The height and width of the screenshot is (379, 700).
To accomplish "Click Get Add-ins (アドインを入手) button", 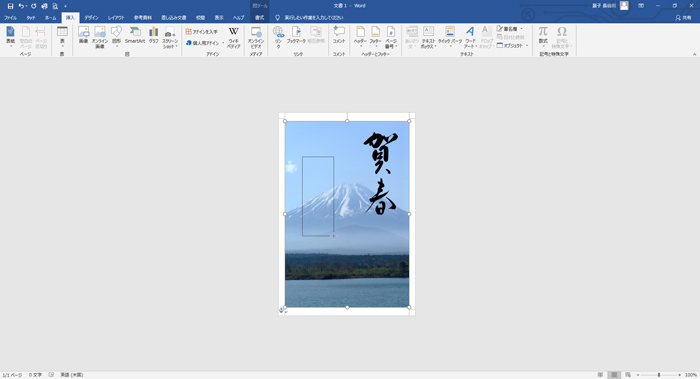I will coord(202,32).
